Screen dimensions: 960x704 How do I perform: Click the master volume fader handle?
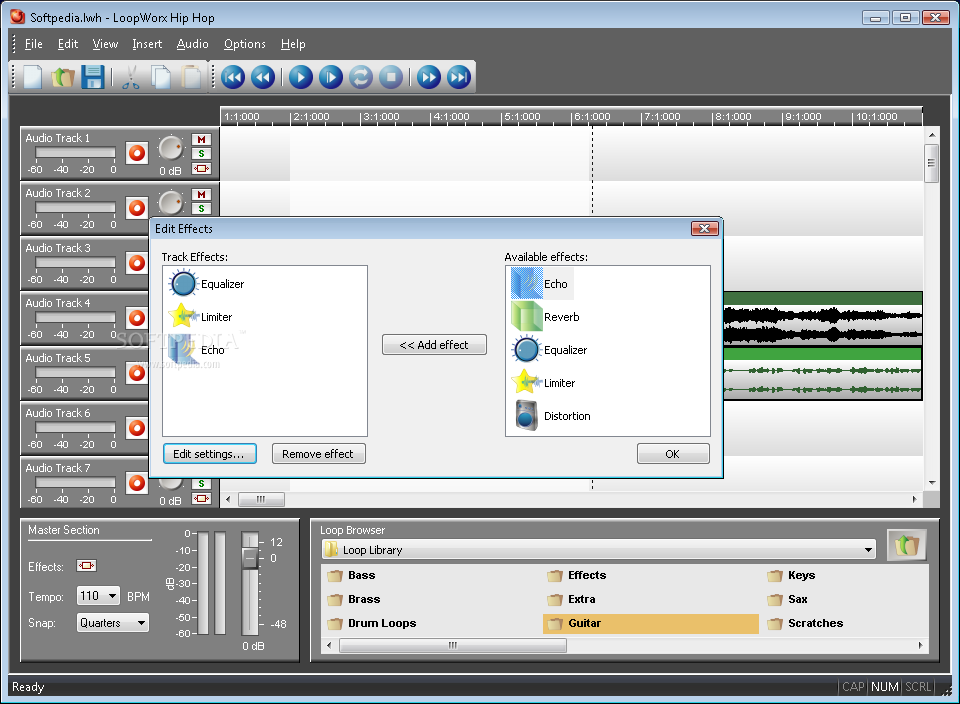(250, 557)
